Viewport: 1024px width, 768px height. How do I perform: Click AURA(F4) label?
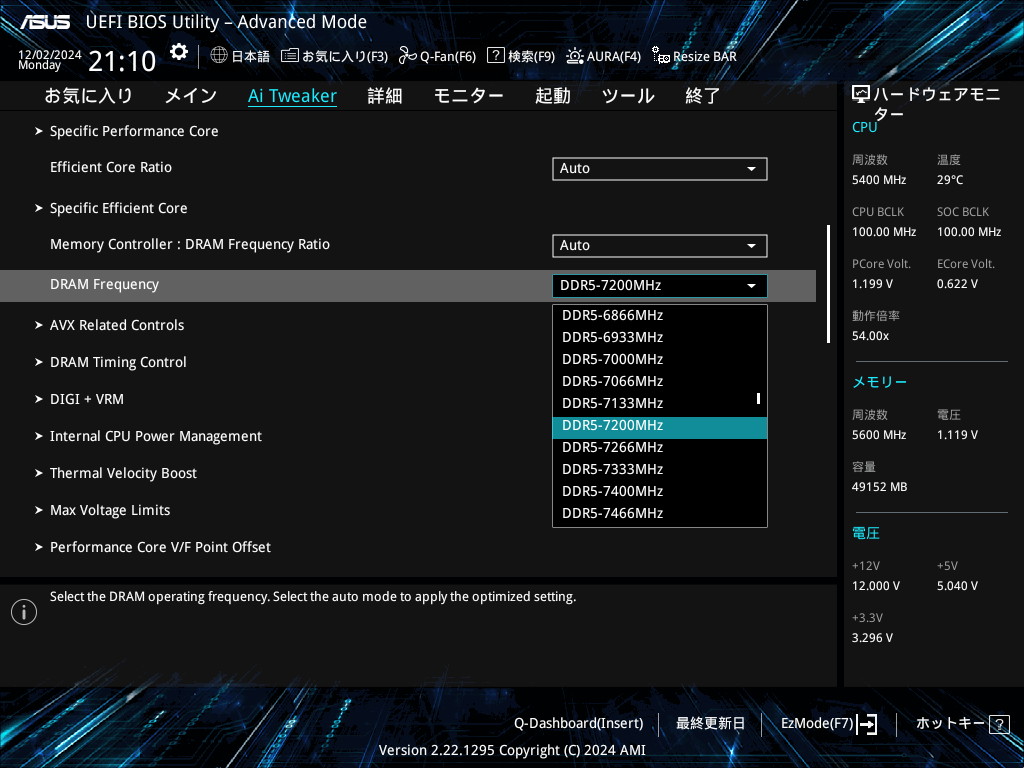coord(614,56)
